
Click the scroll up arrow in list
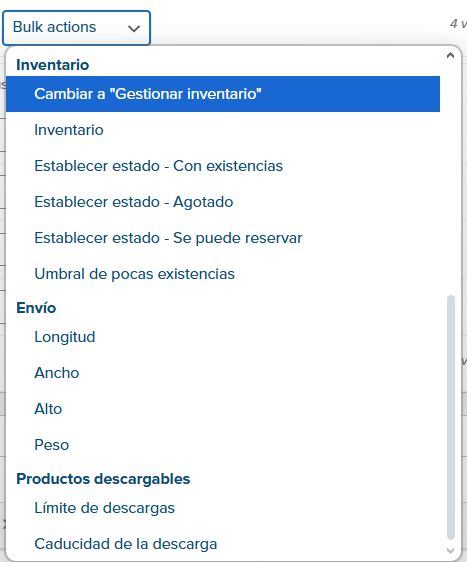pos(451,55)
